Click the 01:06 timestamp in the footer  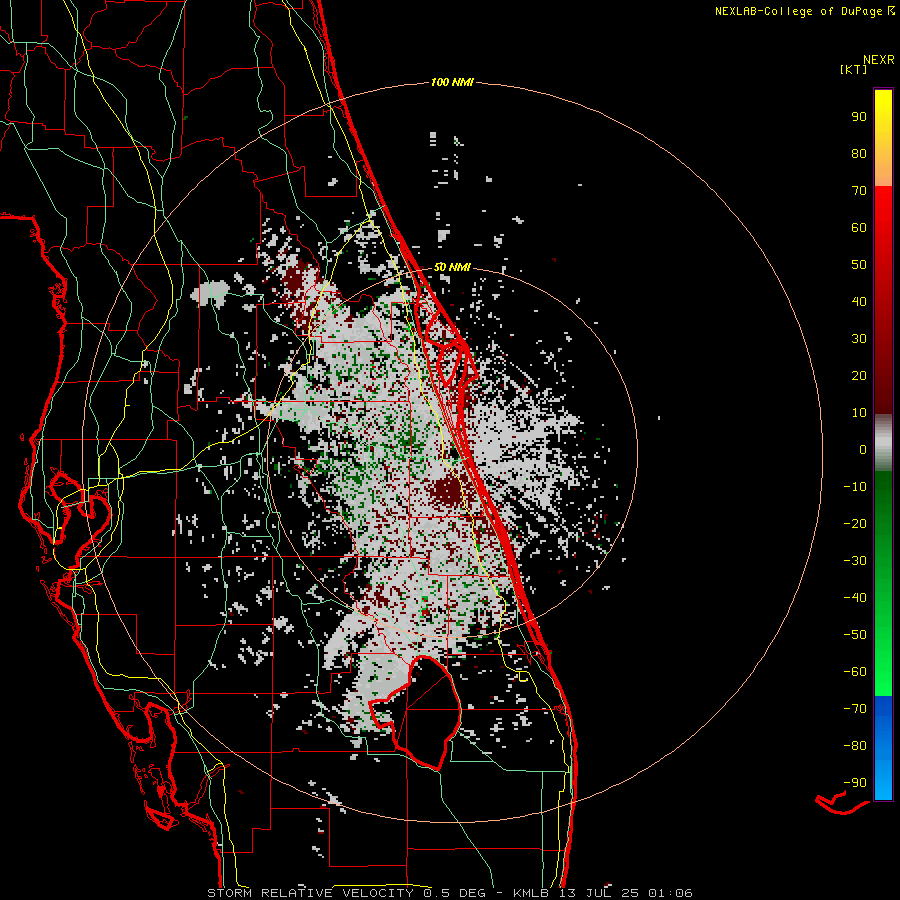[x=670, y=893]
